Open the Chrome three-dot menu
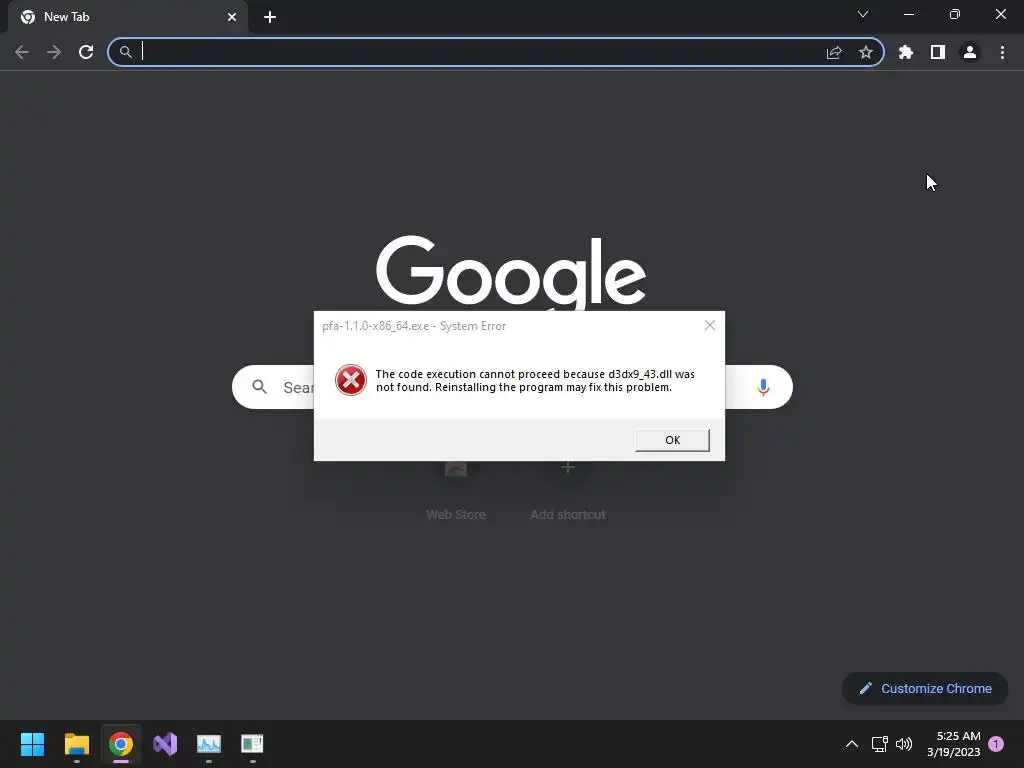The height and width of the screenshot is (768, 1024). [1002, 52]
